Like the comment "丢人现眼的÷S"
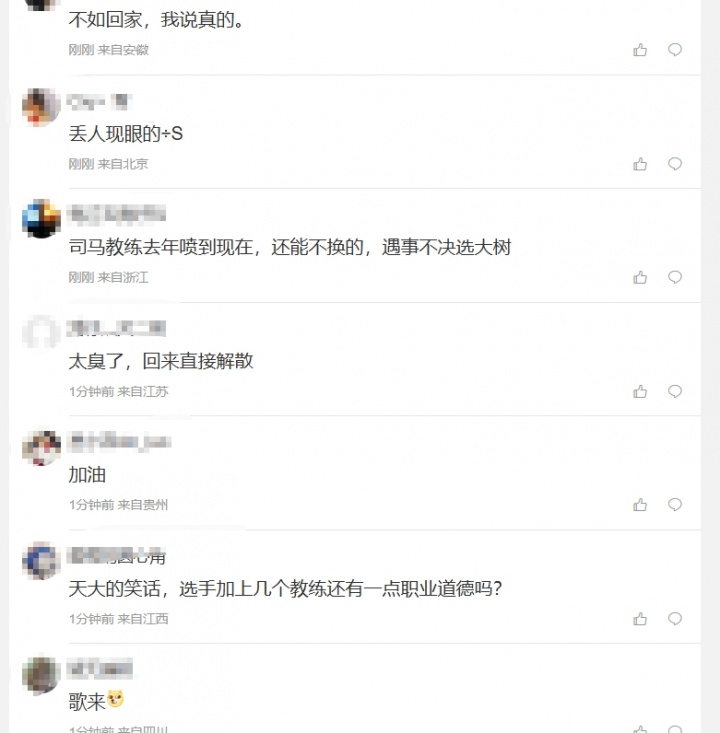The height and width of the screenshot is (733, 720). (640, 164)
